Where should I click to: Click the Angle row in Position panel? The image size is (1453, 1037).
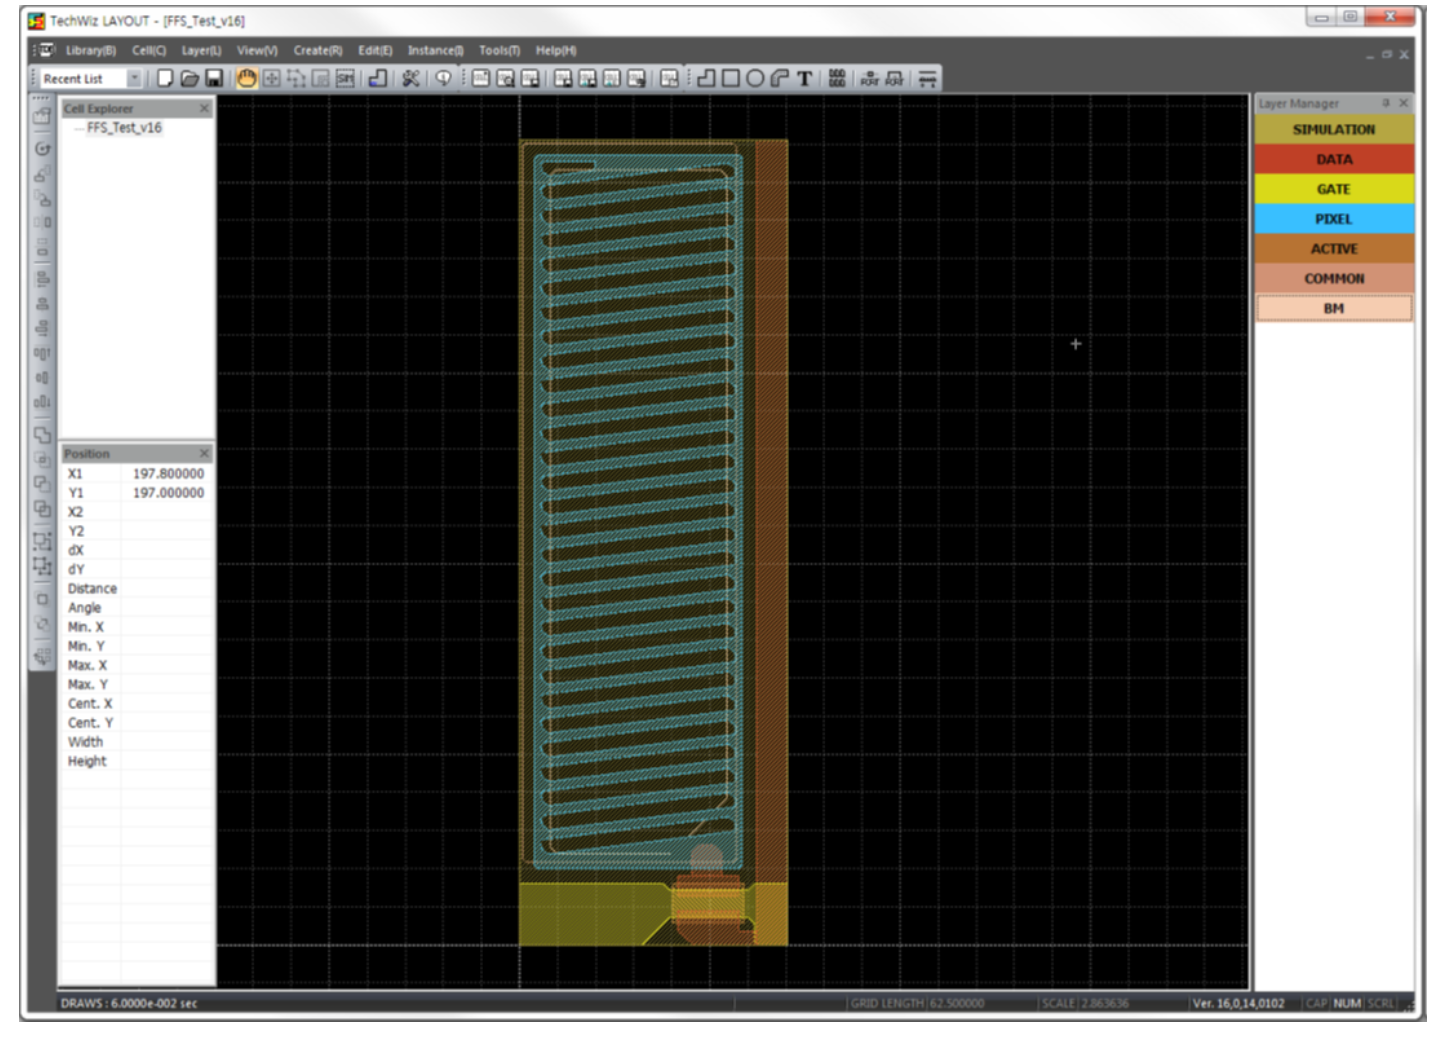click(x=137, y=608)
